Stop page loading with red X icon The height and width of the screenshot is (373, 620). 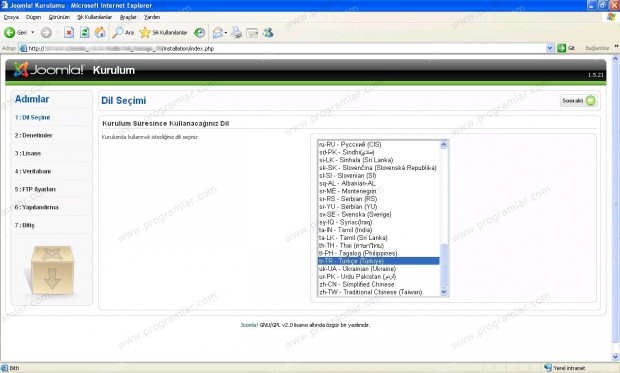69,32
